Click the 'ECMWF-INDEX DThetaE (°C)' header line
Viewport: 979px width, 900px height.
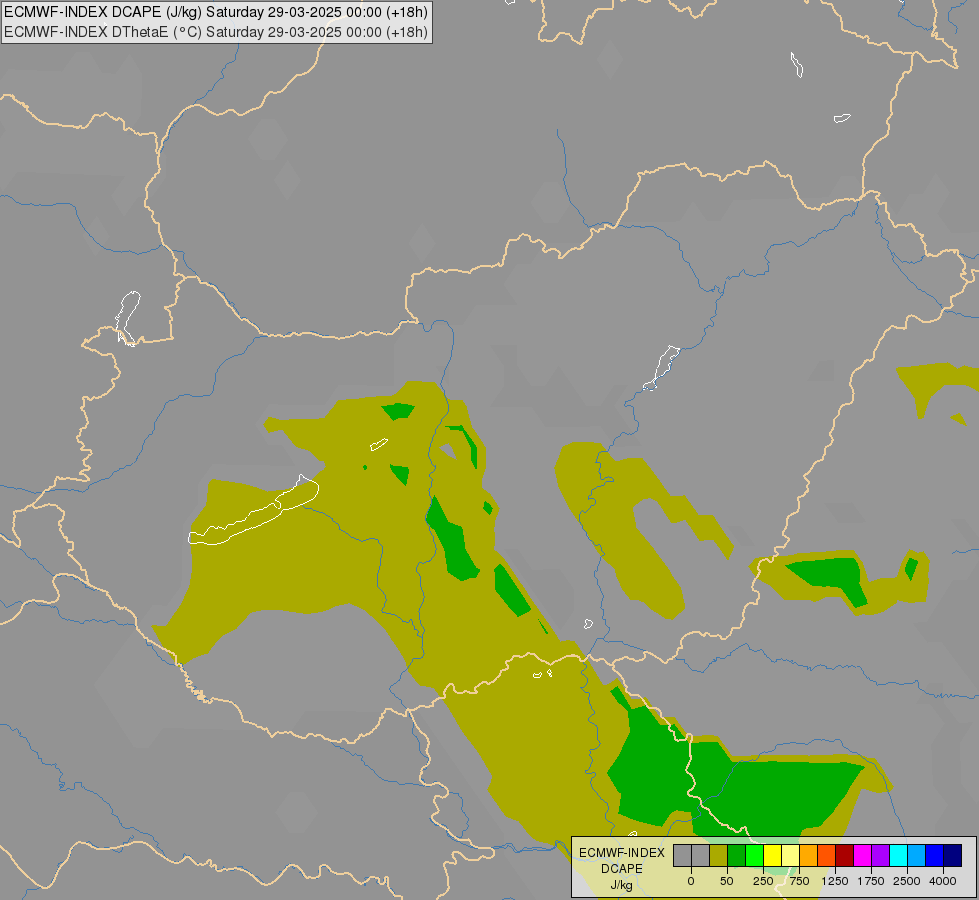pos(216,32)
